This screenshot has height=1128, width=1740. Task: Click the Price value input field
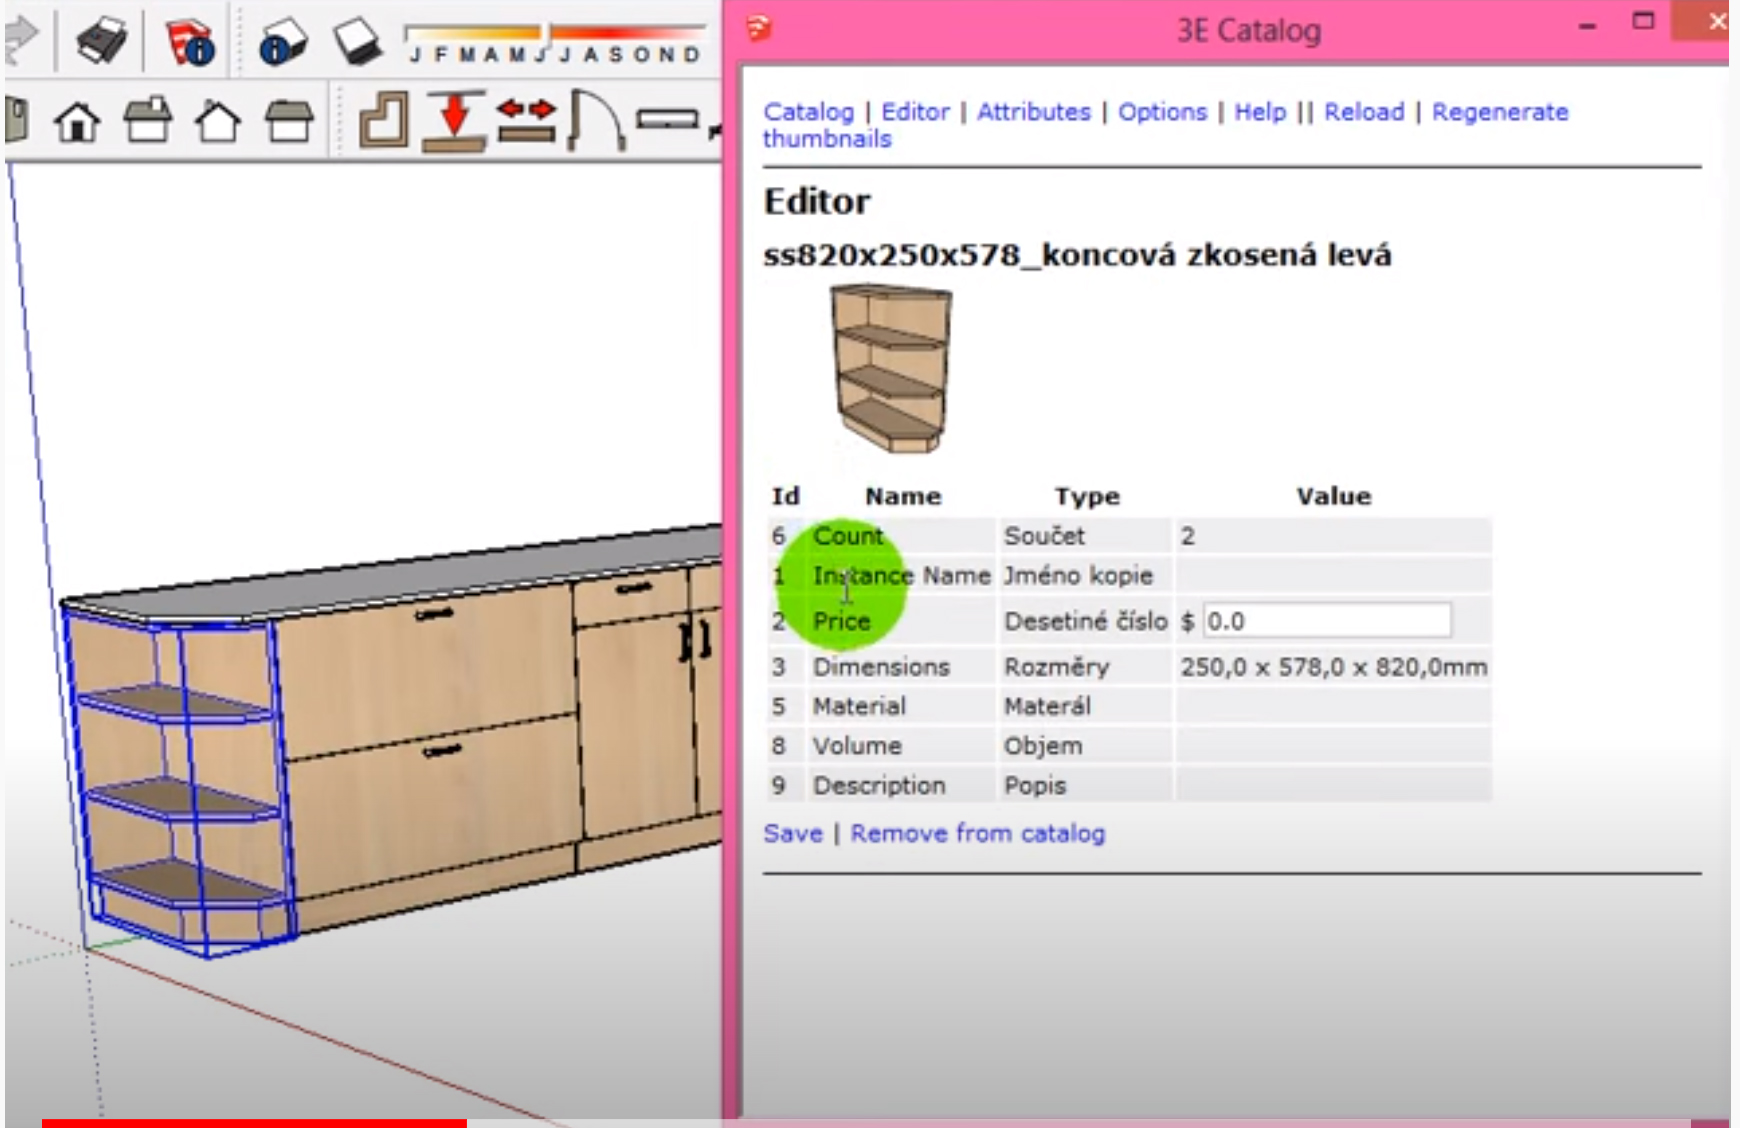(1327, 621)
